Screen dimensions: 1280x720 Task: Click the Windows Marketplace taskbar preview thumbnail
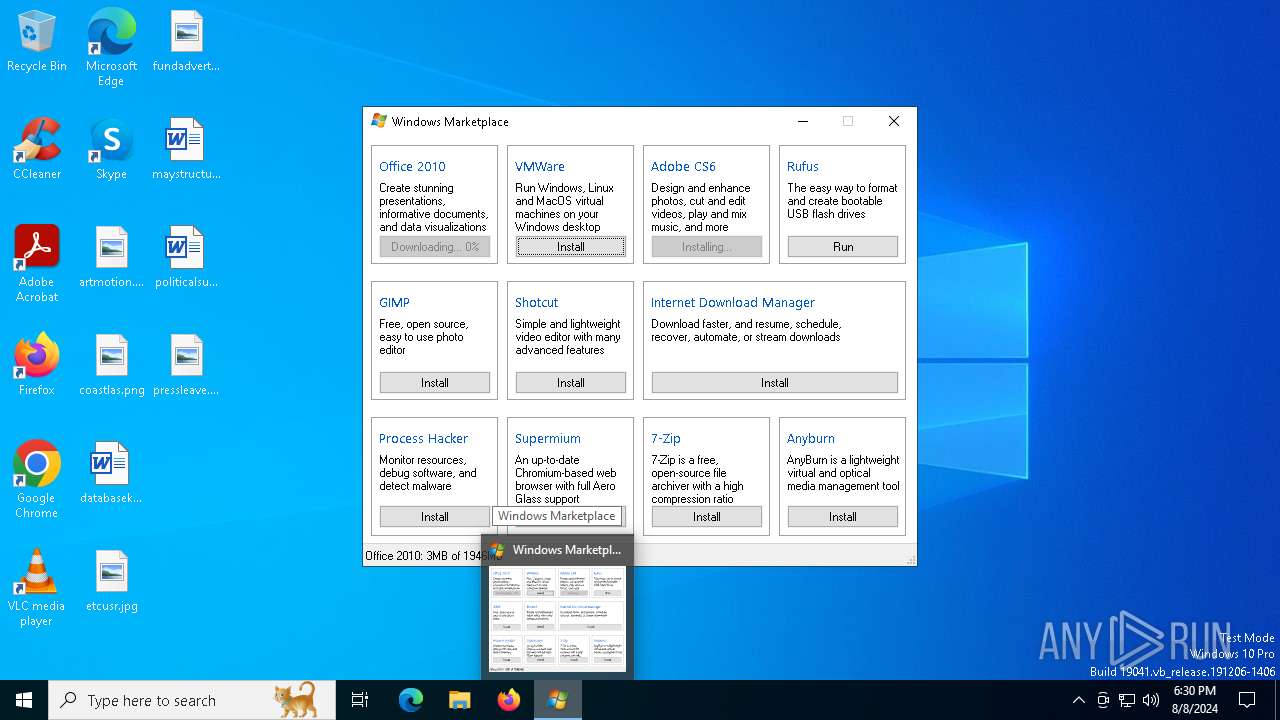(x=557, y=619)
